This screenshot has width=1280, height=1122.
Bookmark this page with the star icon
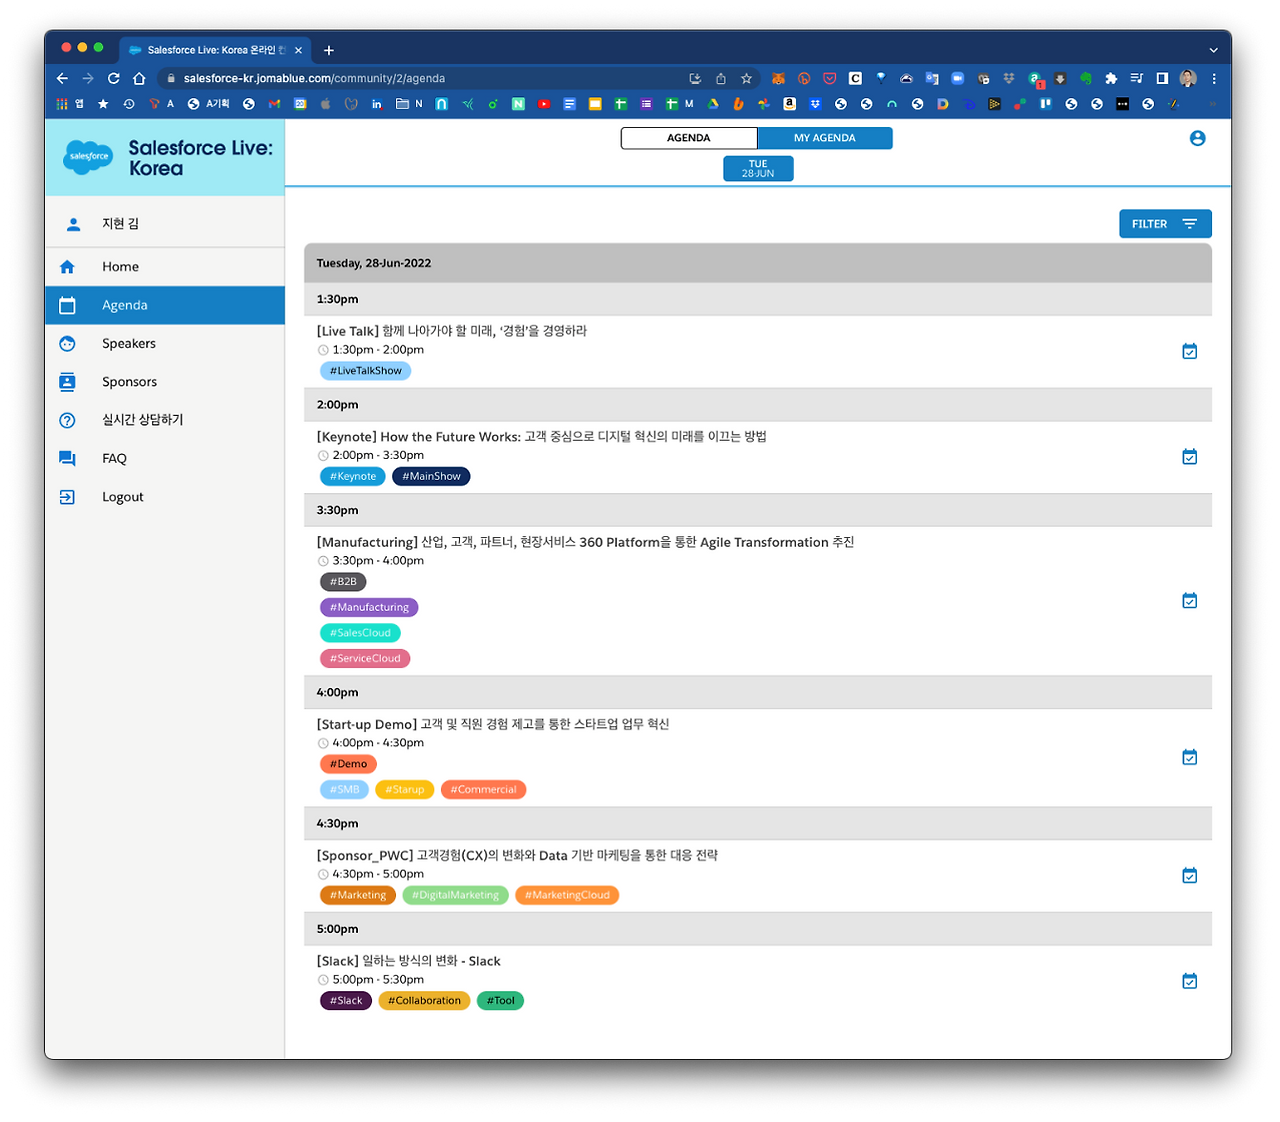(x=746, y=78)
